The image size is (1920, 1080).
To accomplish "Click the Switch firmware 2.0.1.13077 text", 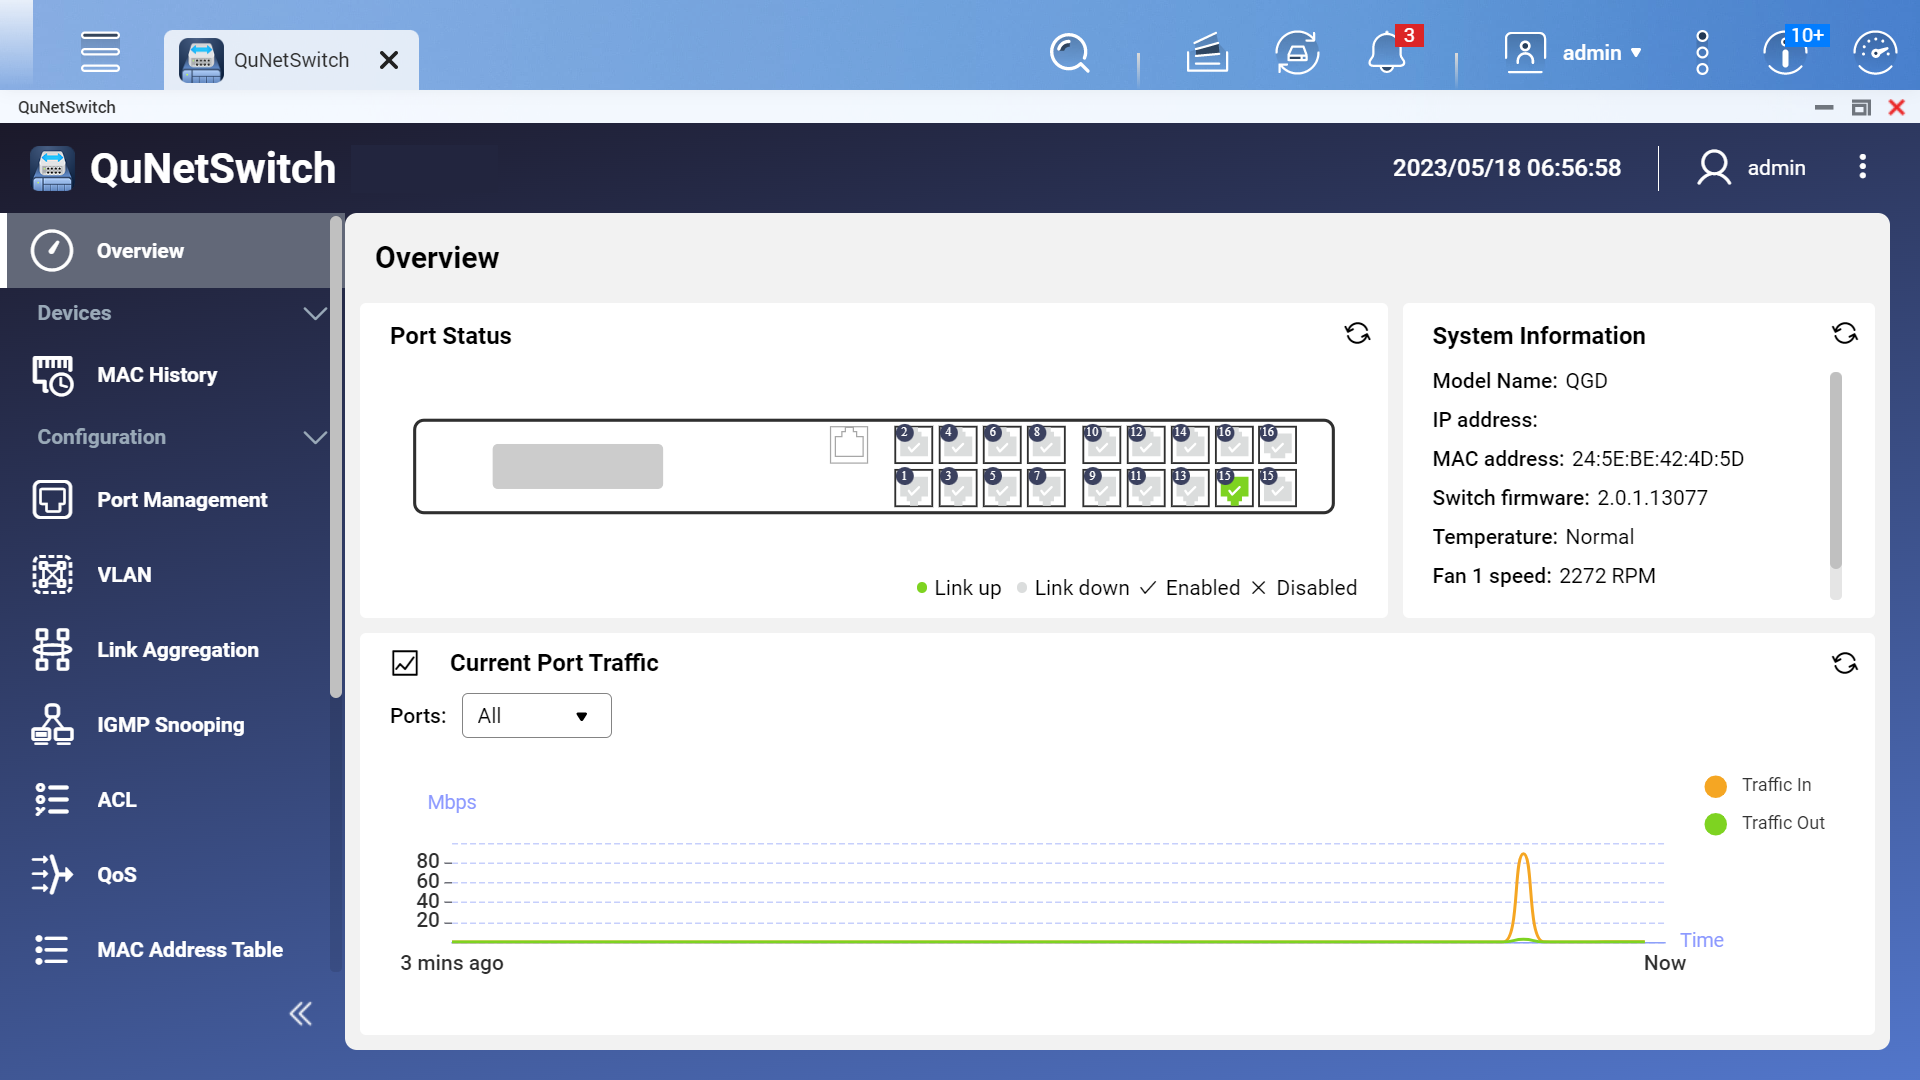I will (1570, 498).
